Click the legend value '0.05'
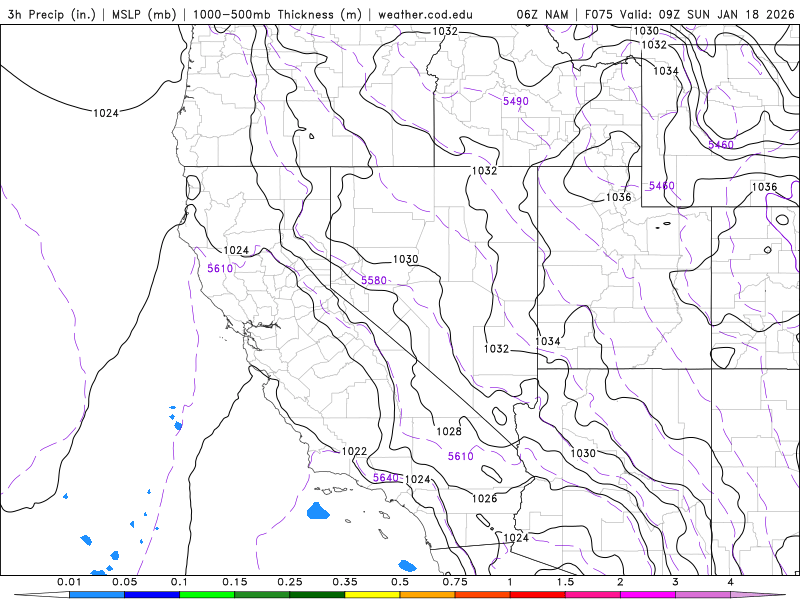 point(124,582)
